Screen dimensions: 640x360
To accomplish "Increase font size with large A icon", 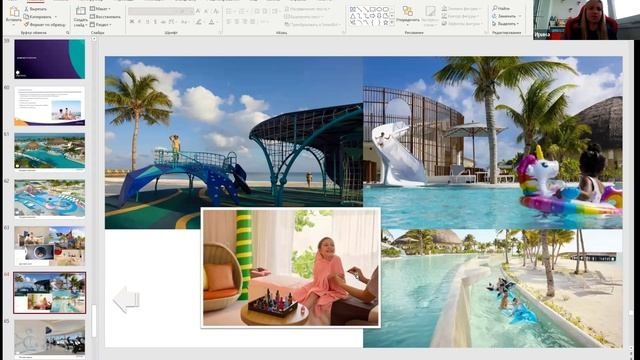I will pos(198,11).
